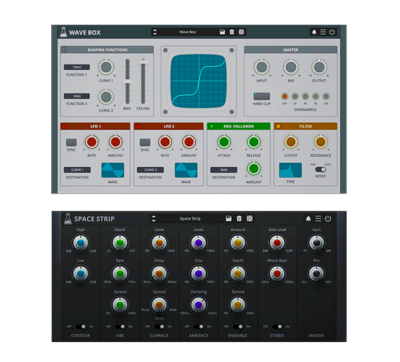Screen dimensions: 400x362
Task: Open Env. Follower Destination dropdown
Action: 224,170
